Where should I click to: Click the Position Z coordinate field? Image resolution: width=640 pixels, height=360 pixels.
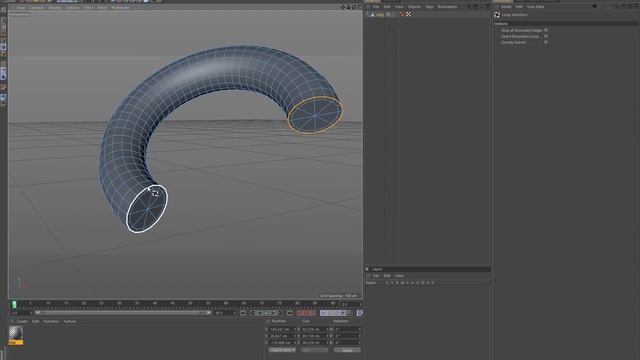282,342
